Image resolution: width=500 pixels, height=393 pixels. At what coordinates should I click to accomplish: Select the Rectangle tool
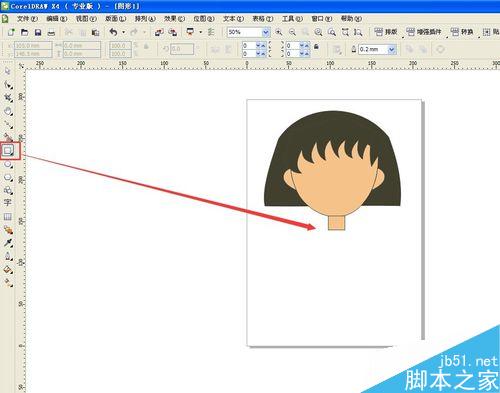click(8, 151)
